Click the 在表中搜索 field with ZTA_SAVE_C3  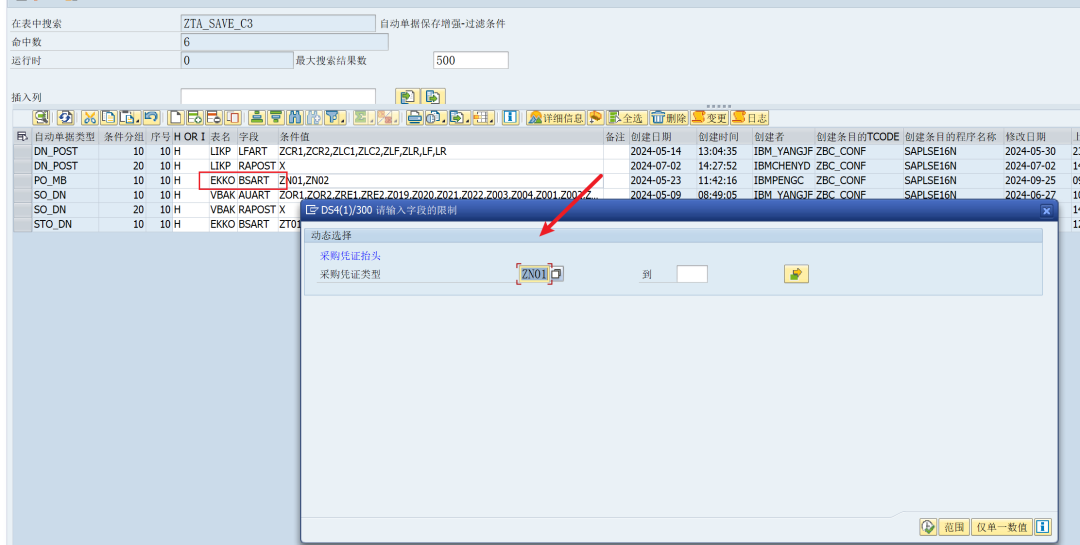tap(278, 23)
